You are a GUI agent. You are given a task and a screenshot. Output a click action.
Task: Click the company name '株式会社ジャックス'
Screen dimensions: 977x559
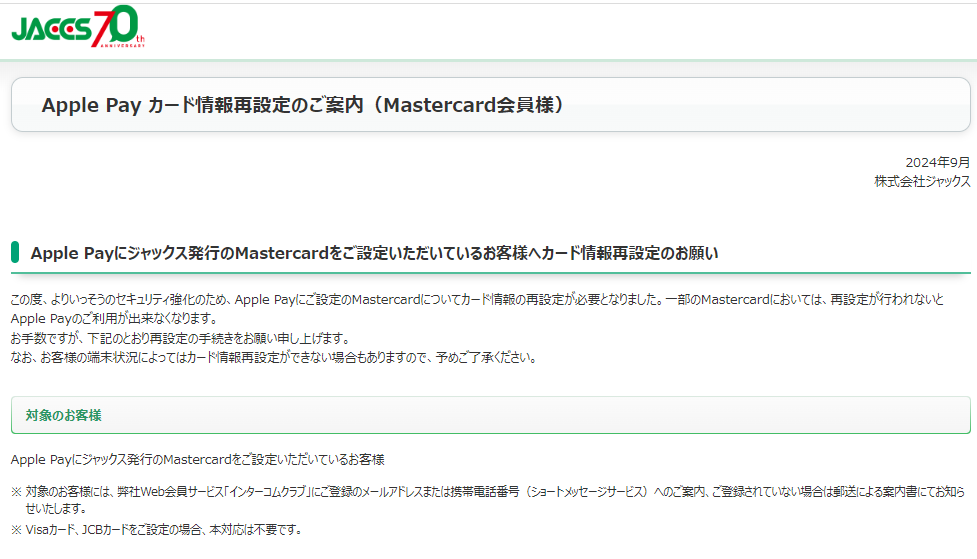point(922,181)
